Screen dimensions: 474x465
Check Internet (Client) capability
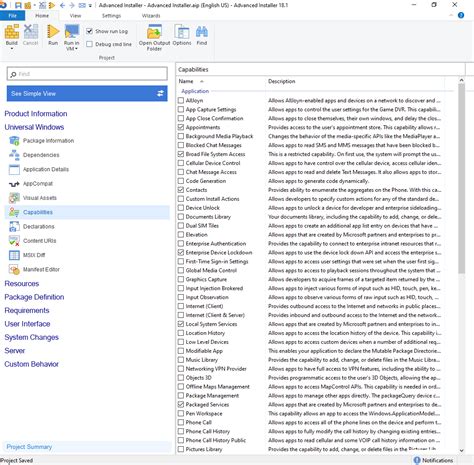(x=181, y=306)
